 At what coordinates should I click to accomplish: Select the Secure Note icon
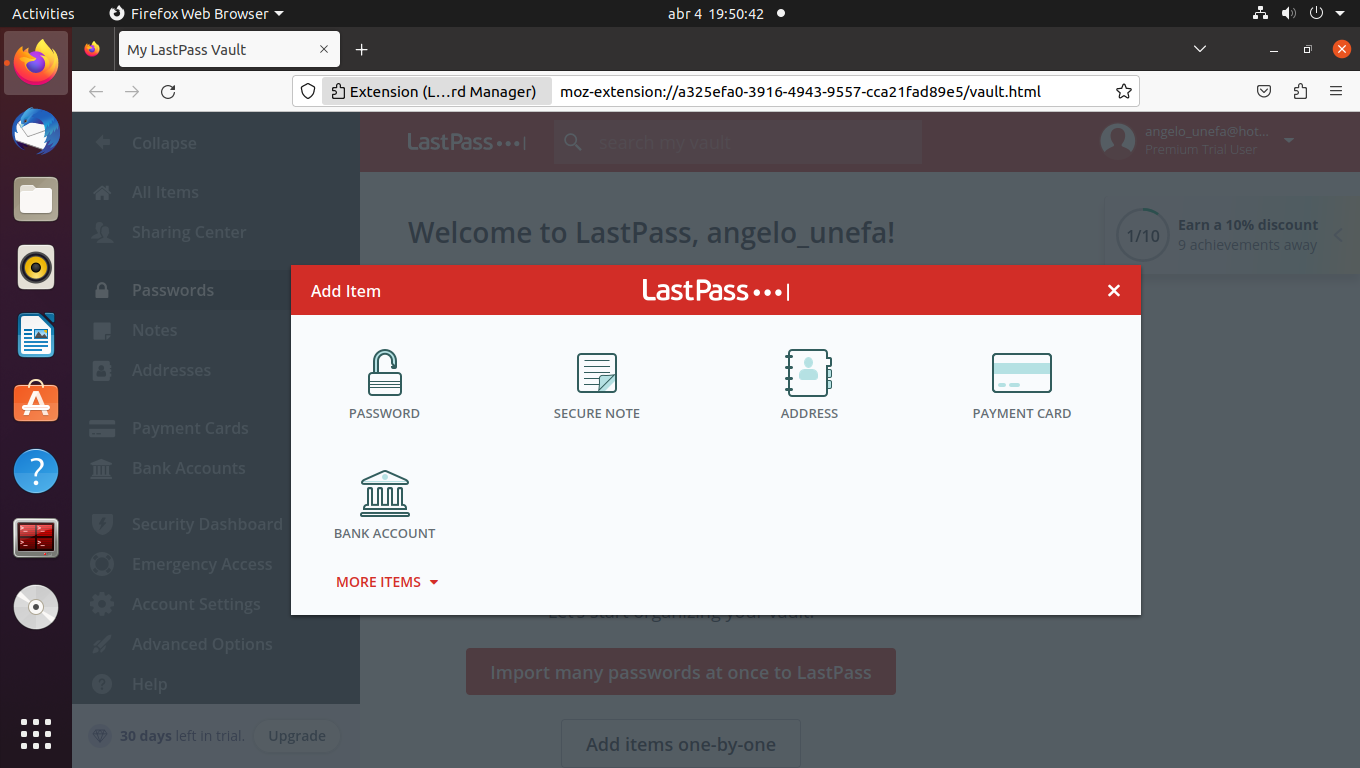point(597,373)
